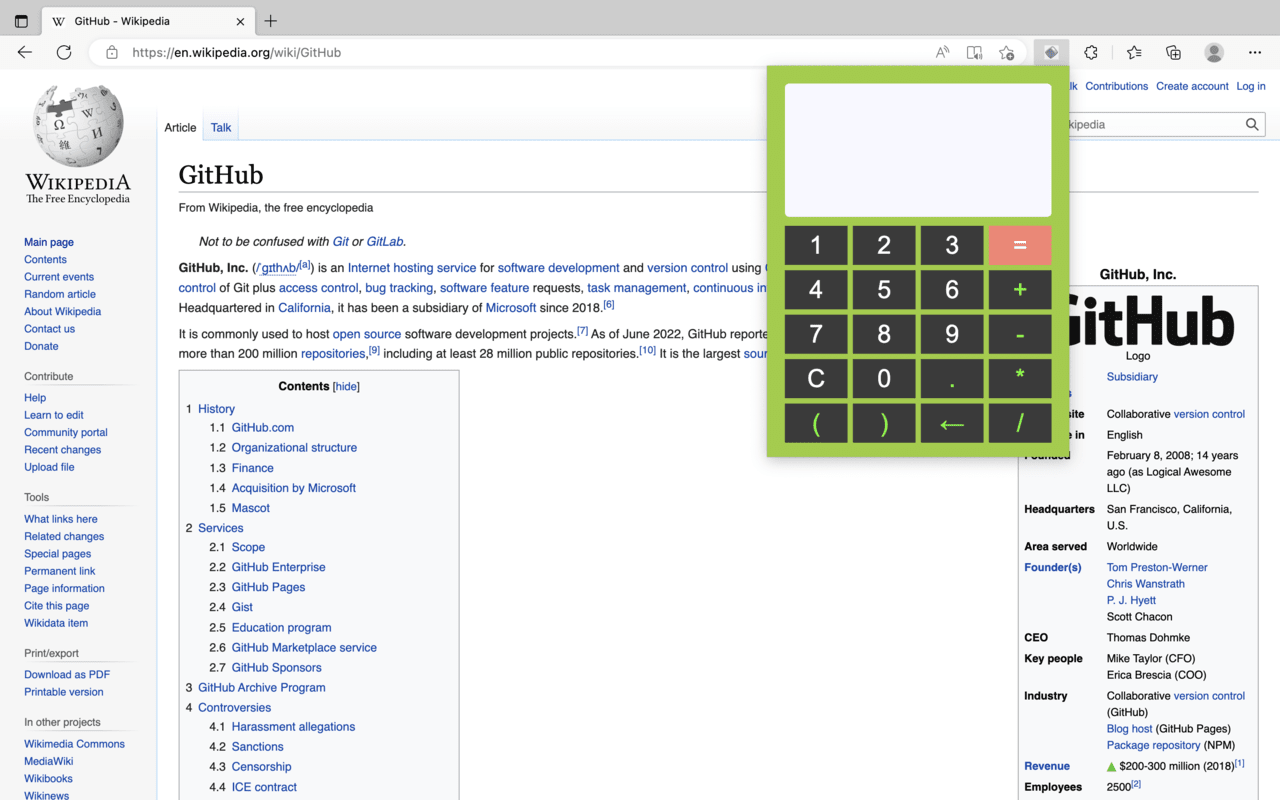
Task: Open the Contributions link
Action: click(x=1116, y=86)
